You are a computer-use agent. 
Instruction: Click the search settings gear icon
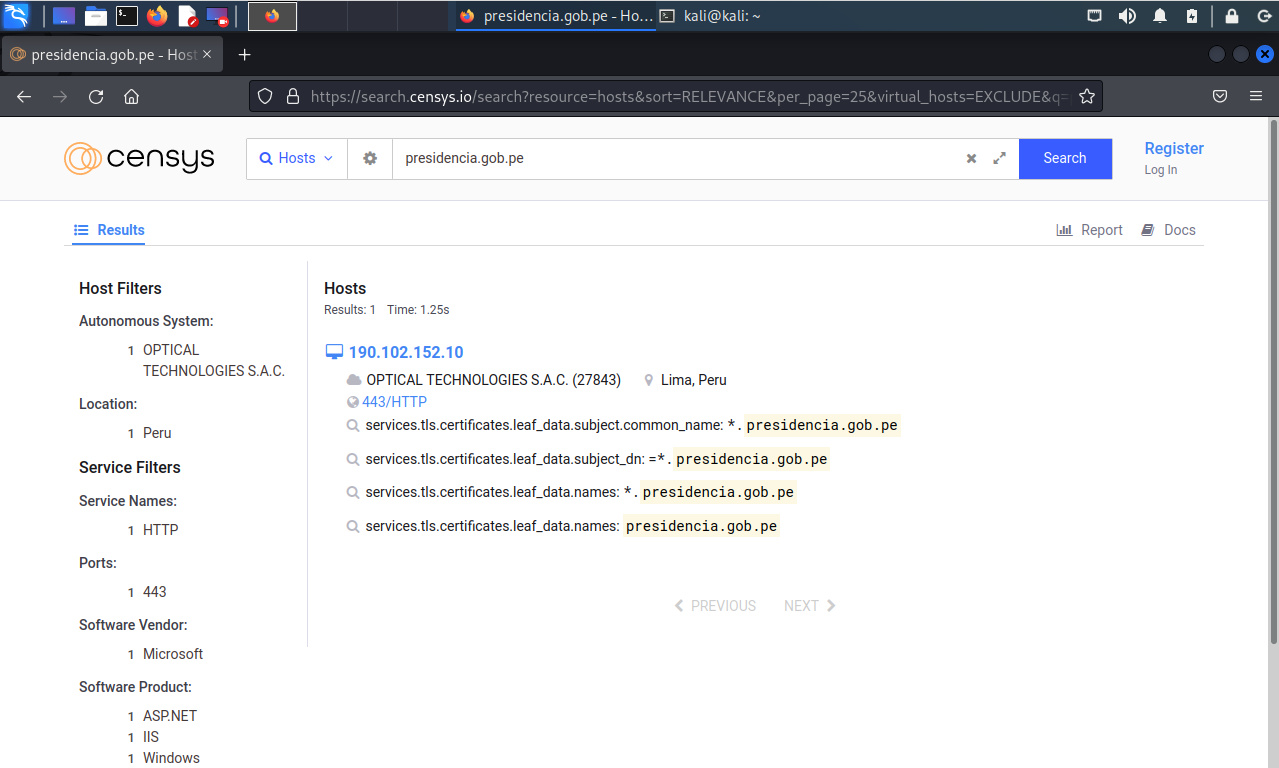pyautogui.click(x=370, y=158)
